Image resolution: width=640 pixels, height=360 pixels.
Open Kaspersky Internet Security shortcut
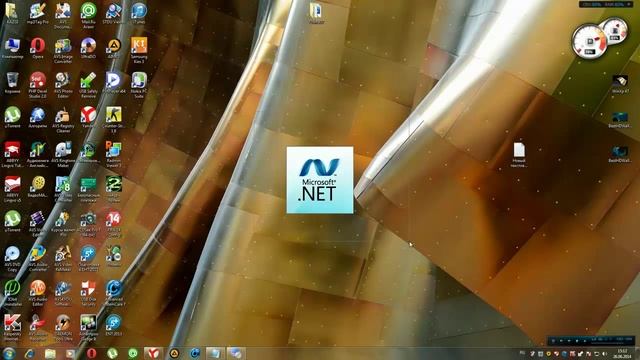[12, 328]
